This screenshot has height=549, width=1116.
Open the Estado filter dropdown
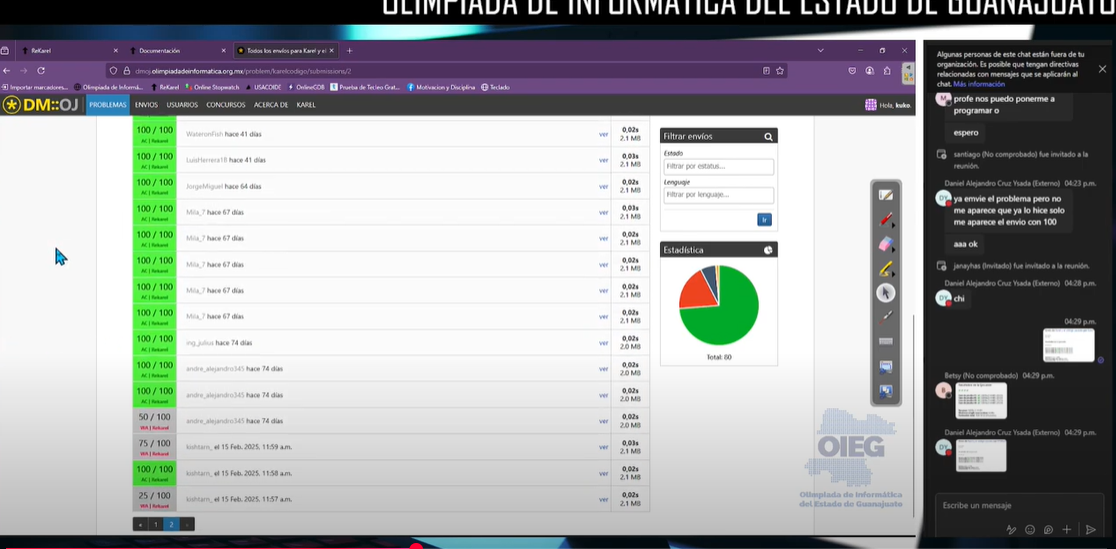[x=718, y=166]
